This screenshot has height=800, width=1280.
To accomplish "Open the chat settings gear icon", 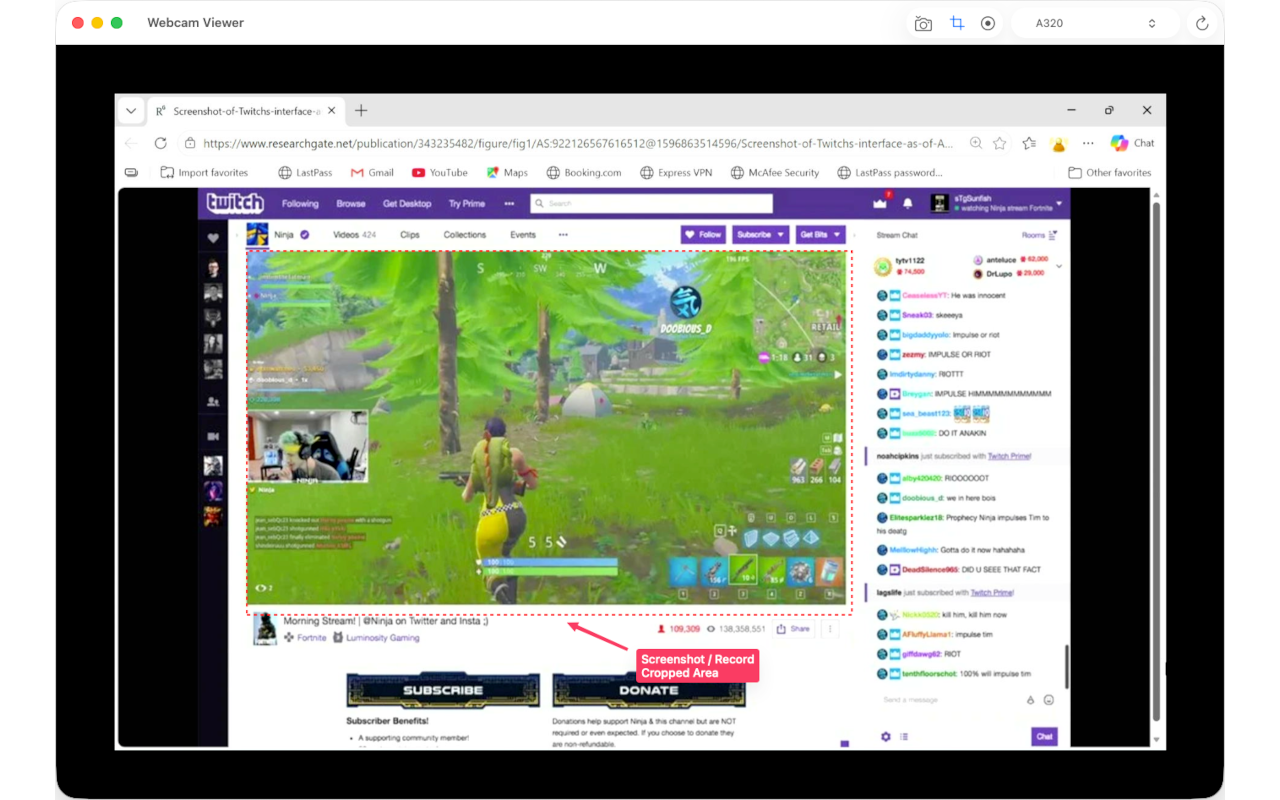I will pyautogui.click(x=885, y=737).
